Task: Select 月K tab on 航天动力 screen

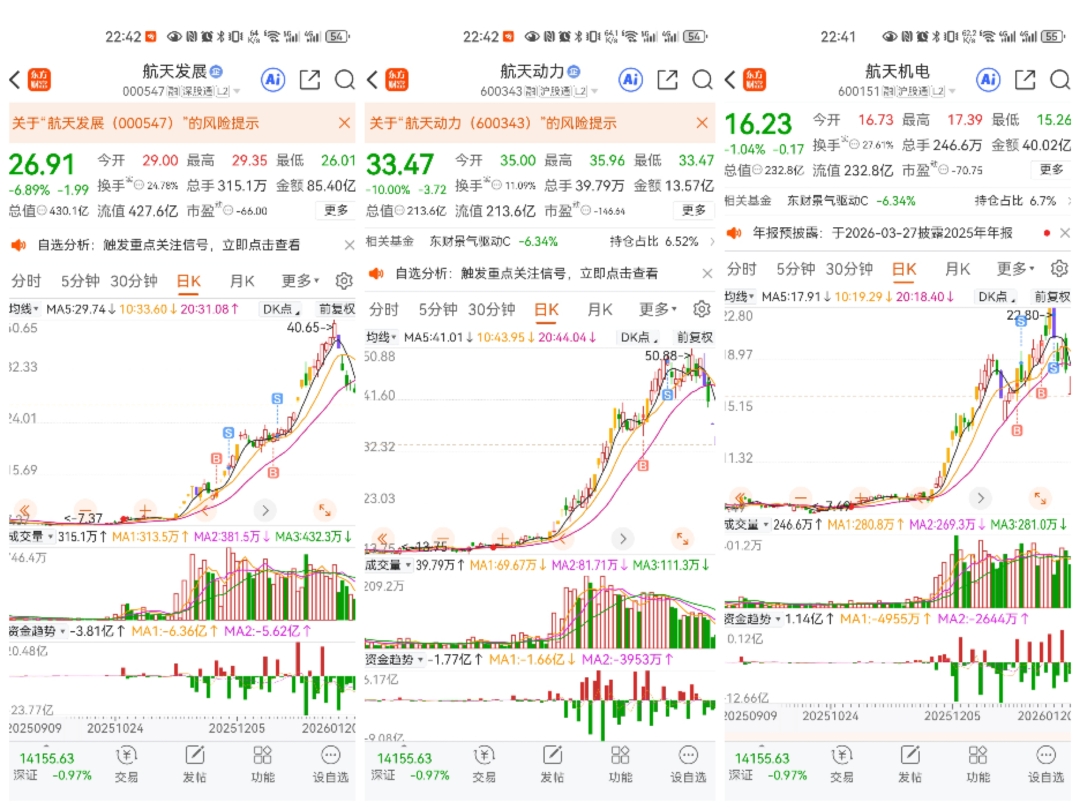Action: 599,309
